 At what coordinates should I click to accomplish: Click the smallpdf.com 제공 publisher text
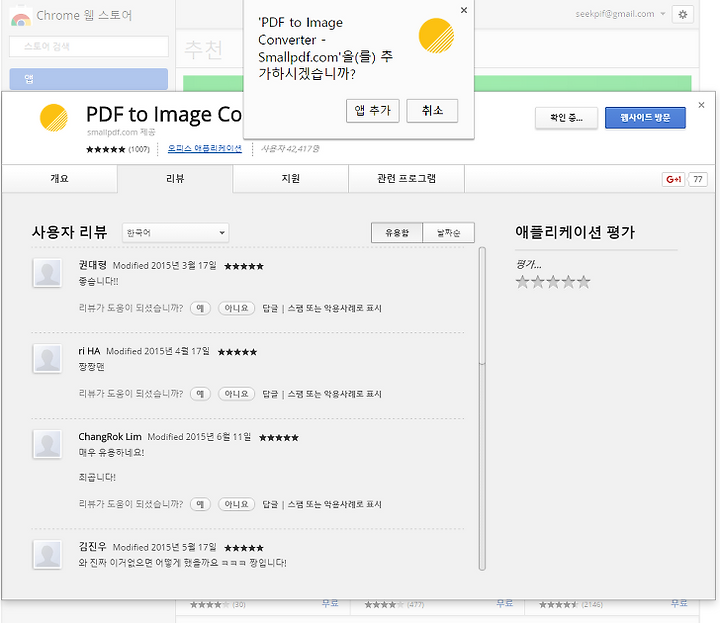click(x=121, y=132)
